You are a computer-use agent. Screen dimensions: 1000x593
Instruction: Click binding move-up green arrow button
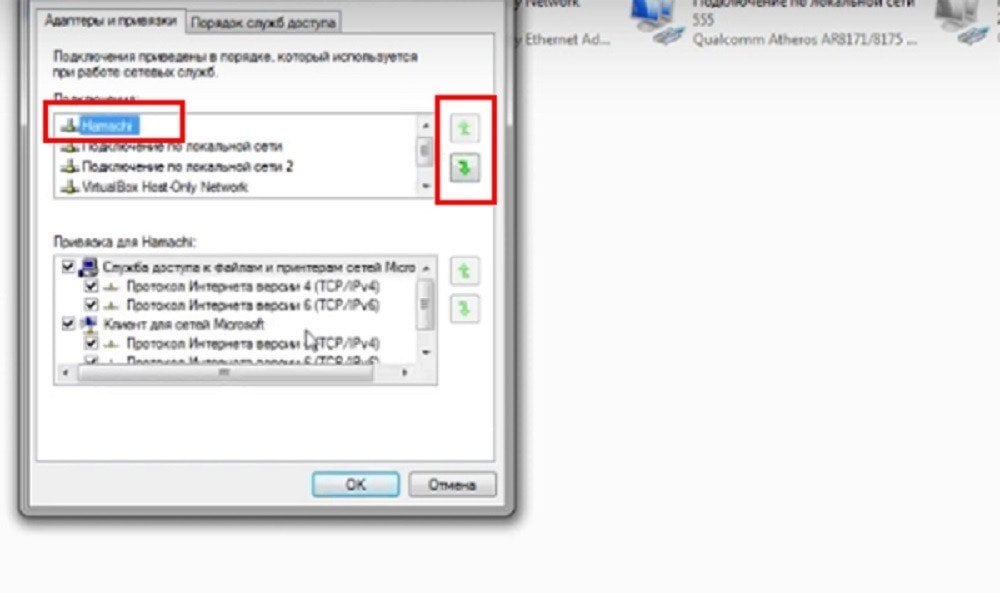(x=464, y=272)
